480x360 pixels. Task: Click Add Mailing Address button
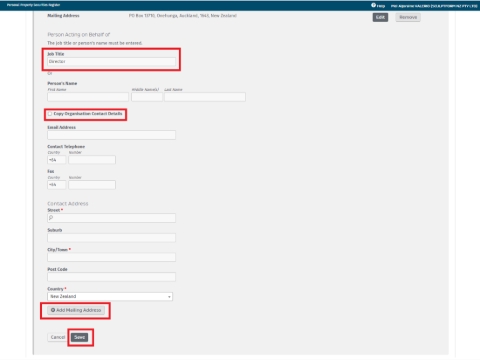point(76,310)
